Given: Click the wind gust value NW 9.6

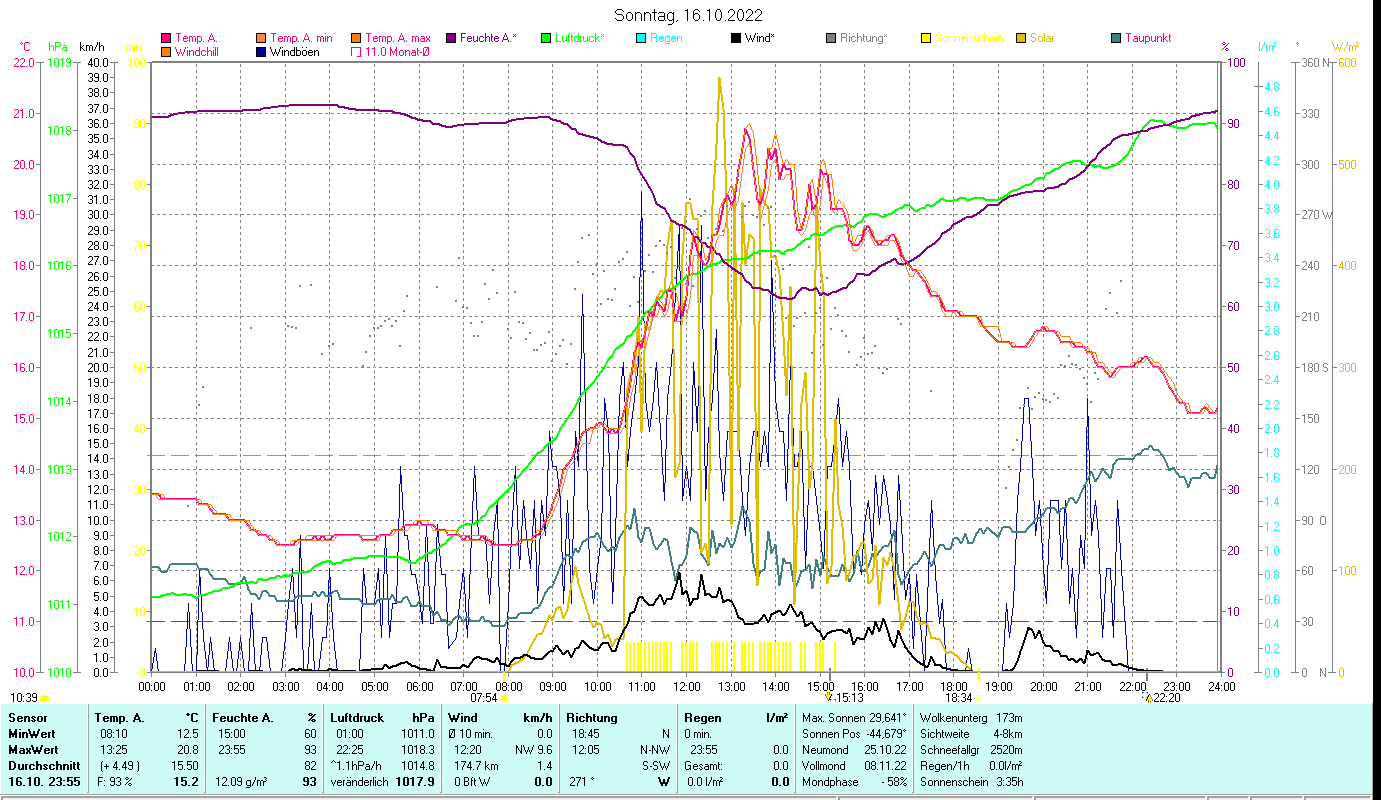Looking at the screenshot, I should pyautogui.click(x=533, y=748).
